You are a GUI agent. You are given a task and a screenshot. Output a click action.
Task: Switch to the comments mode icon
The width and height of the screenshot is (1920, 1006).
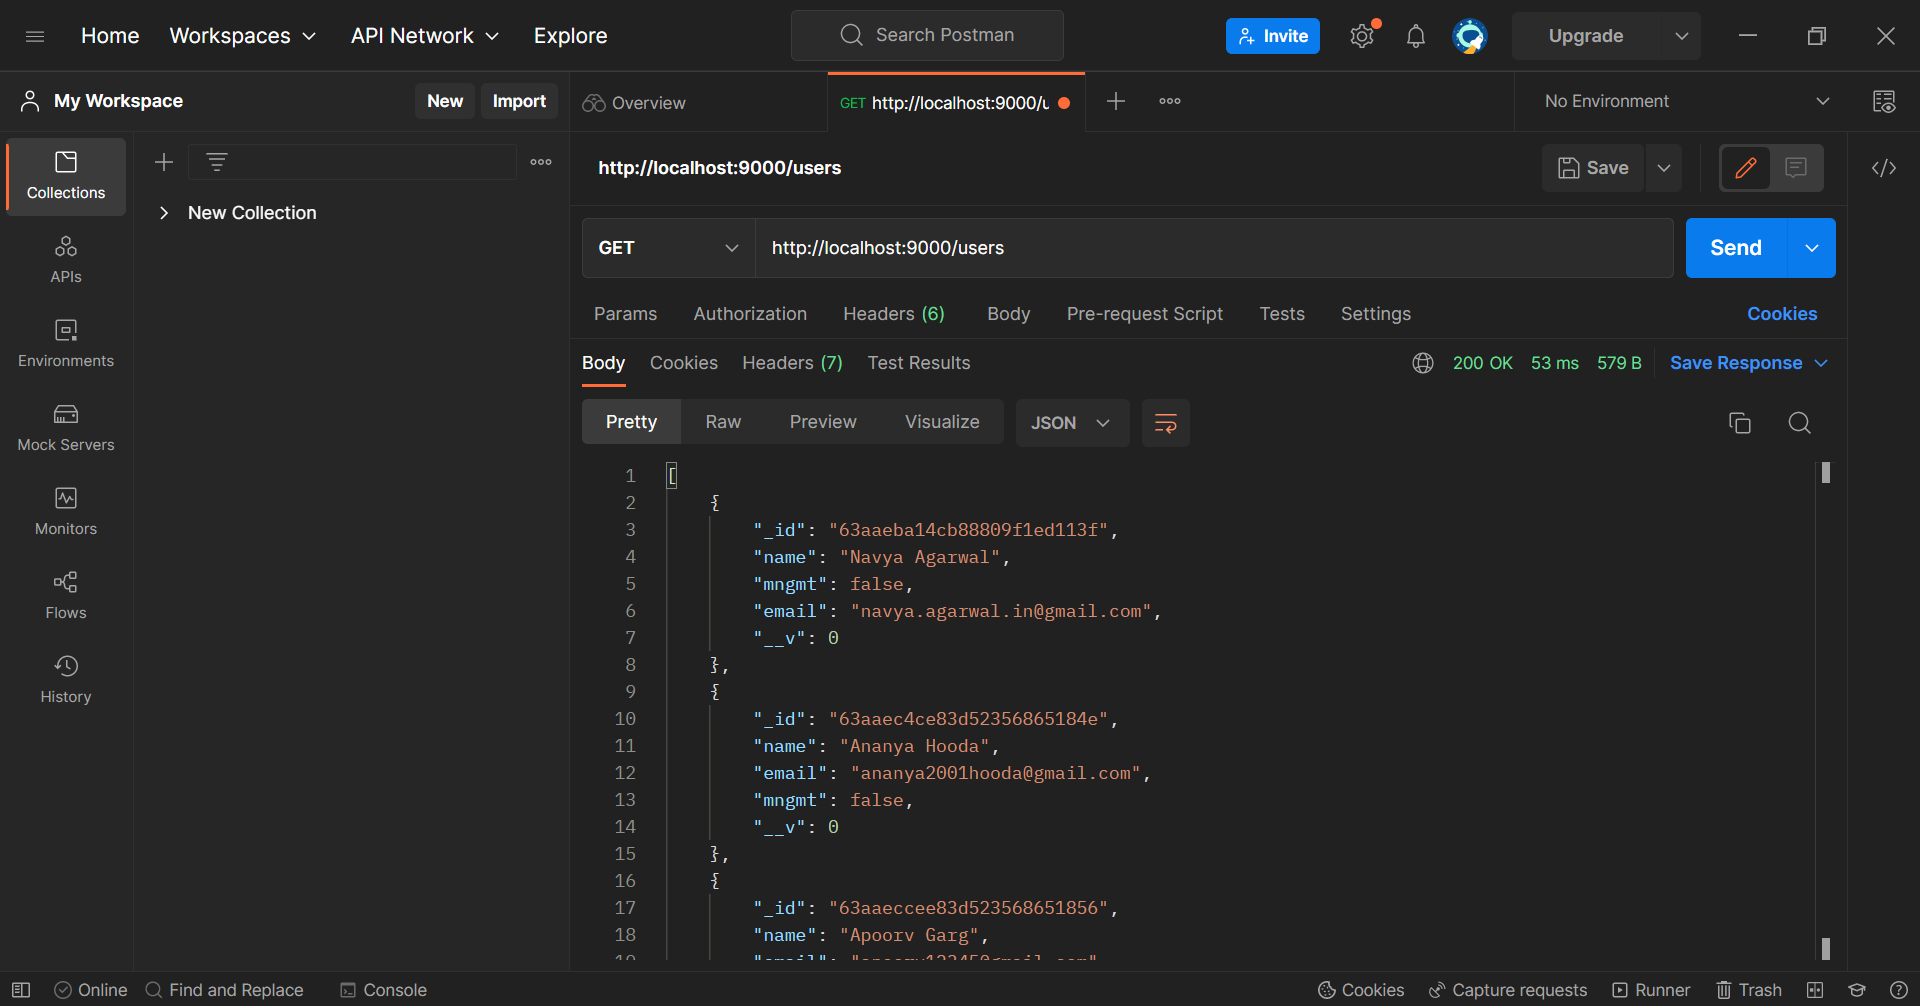pos(1797,168)
